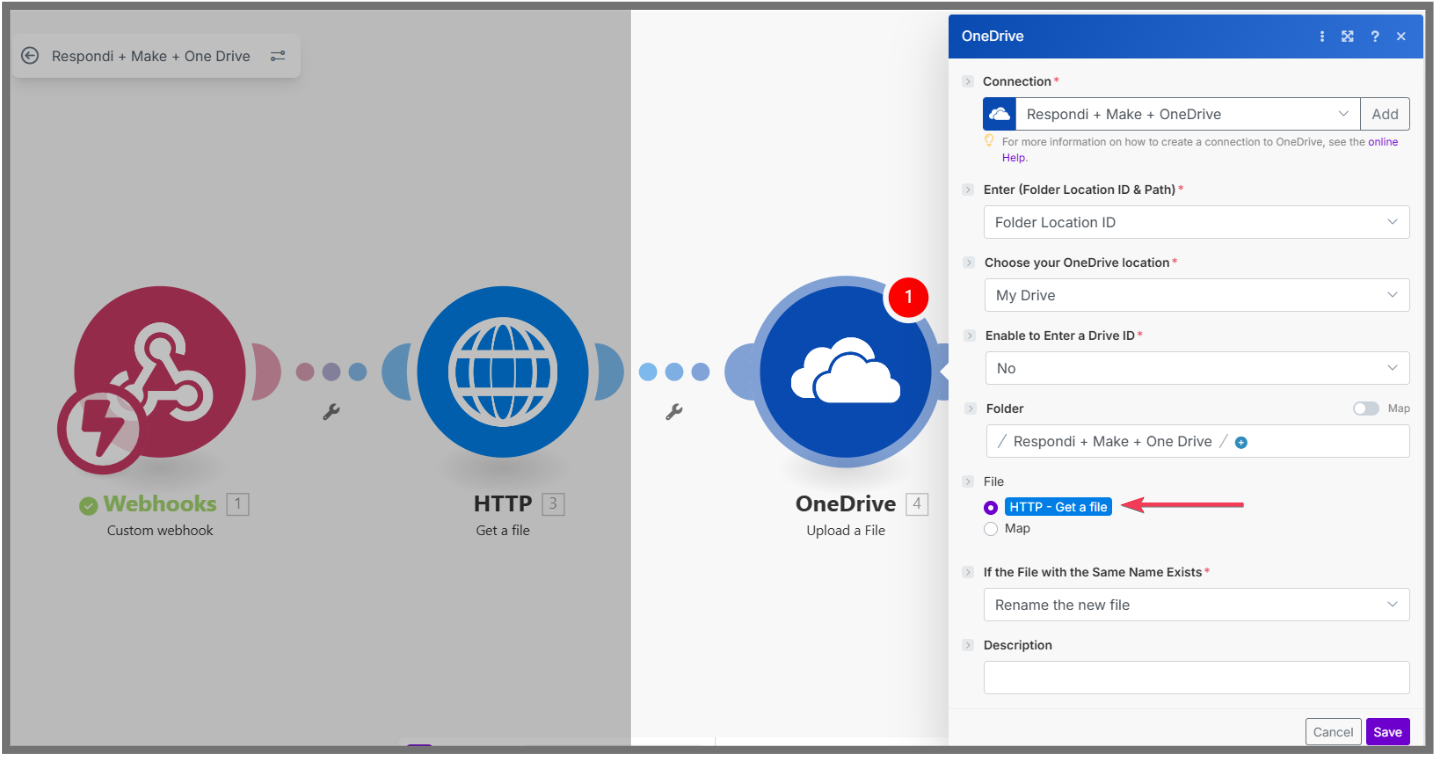This screenshot has width=1437, height=757.
Task: Click the Folder path field
Action: [1197, 441]
